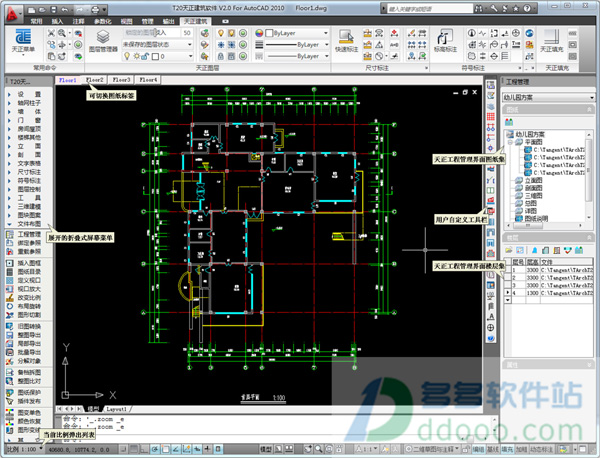
Task: Click the 标高标注 elevation annotation tool
Action: tap(445, 41)
